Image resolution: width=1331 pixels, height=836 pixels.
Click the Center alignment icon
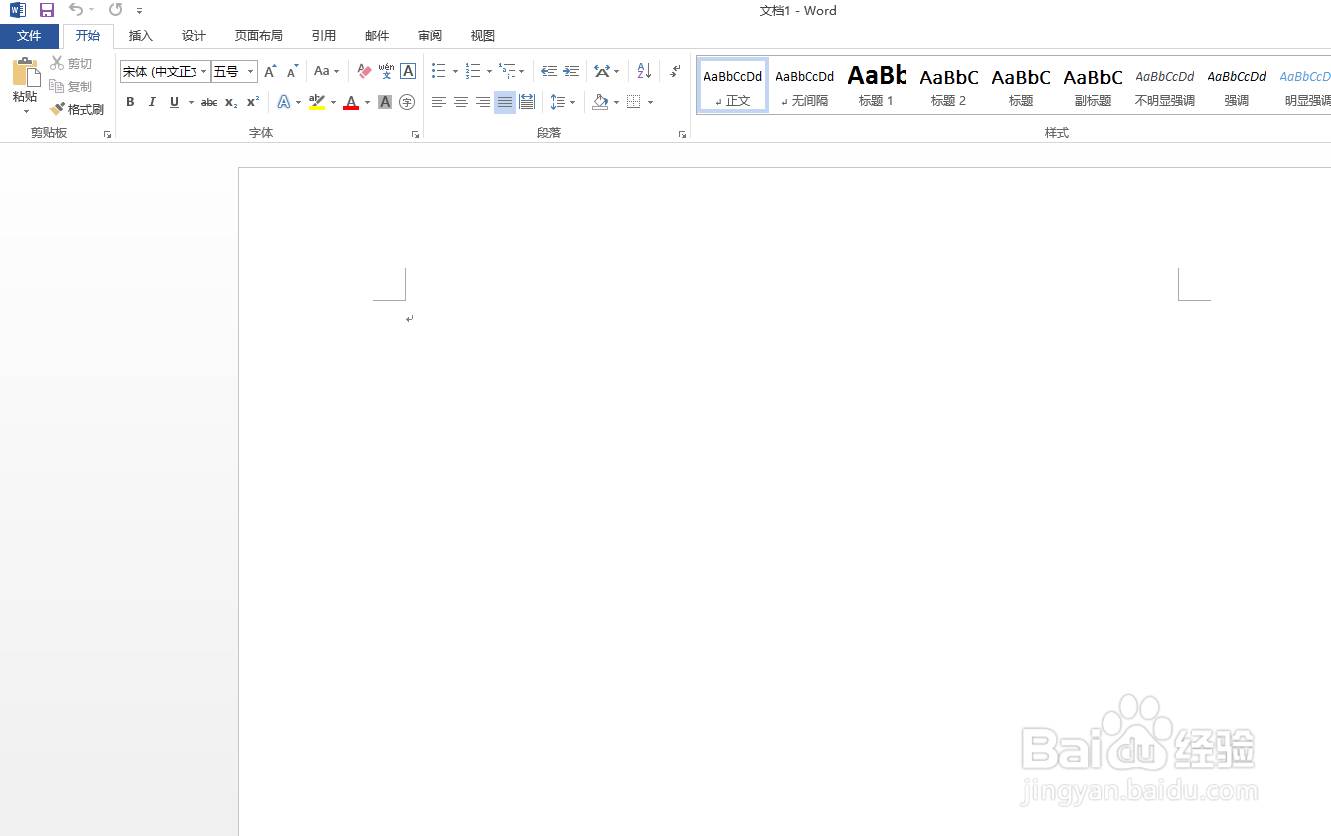click(x=460, y=102)
